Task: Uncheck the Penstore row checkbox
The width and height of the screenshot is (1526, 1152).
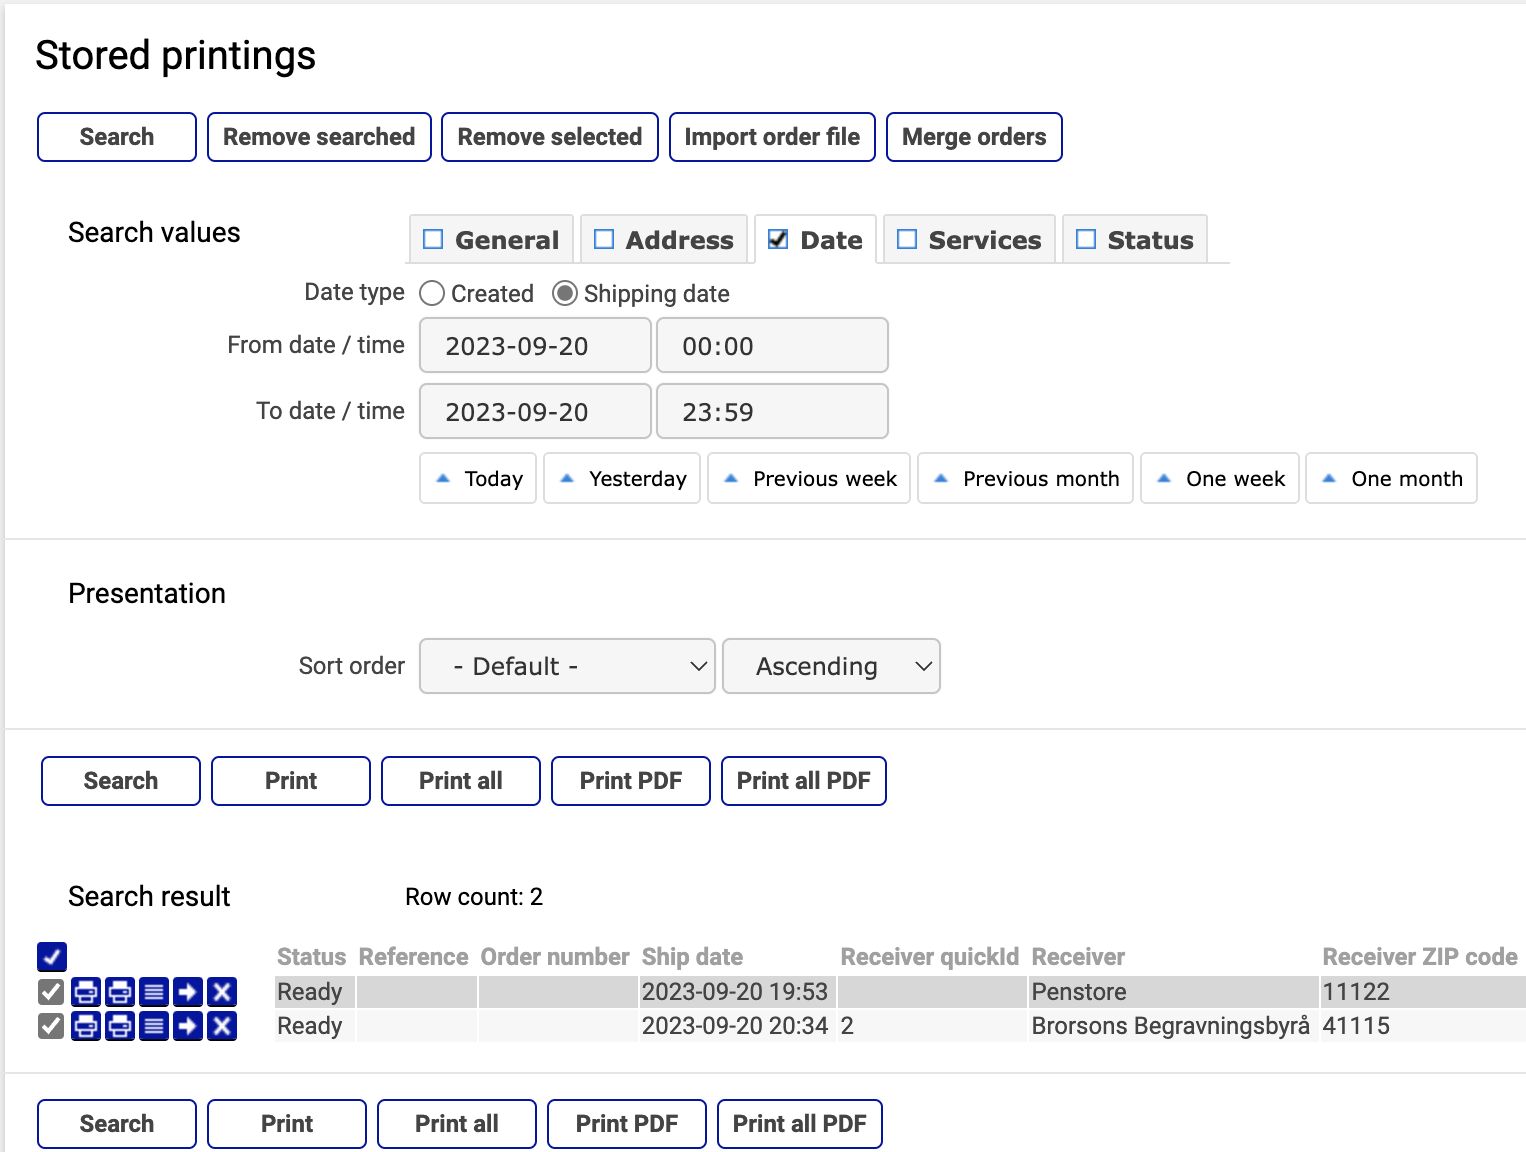Action: tap(51, 992)
